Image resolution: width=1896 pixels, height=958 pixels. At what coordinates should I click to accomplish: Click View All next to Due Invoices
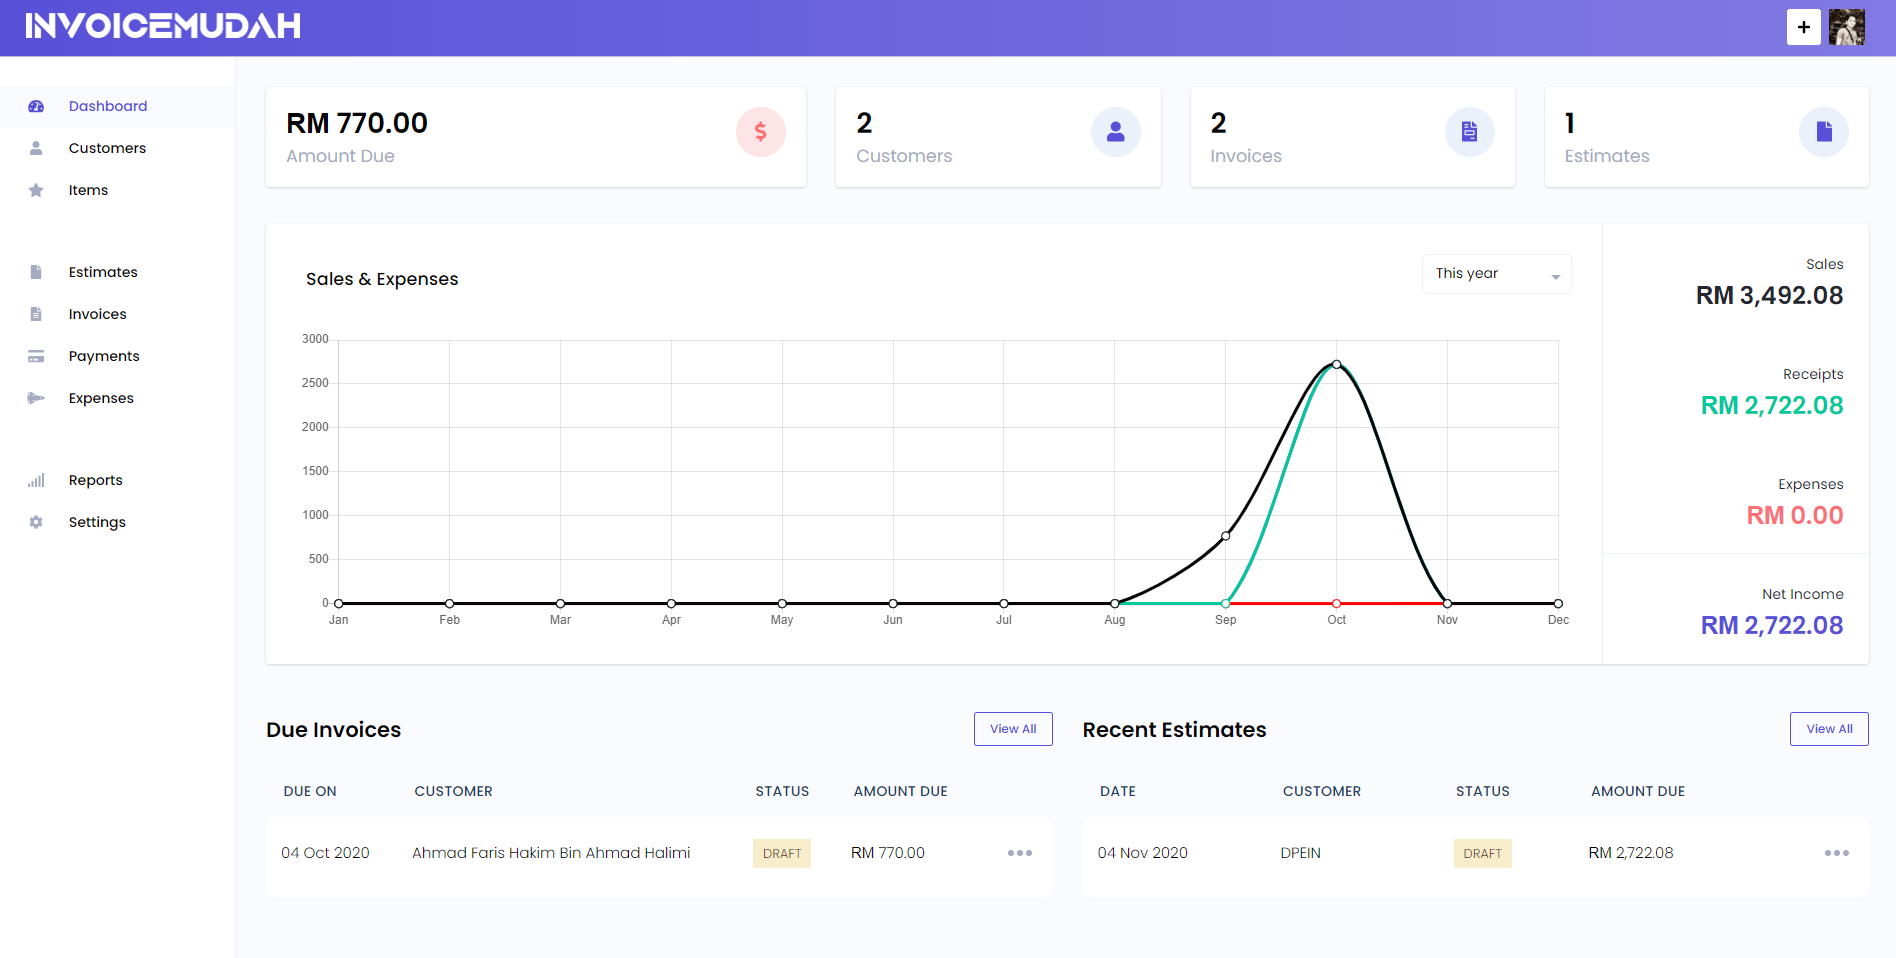(x=1012, y=728)
